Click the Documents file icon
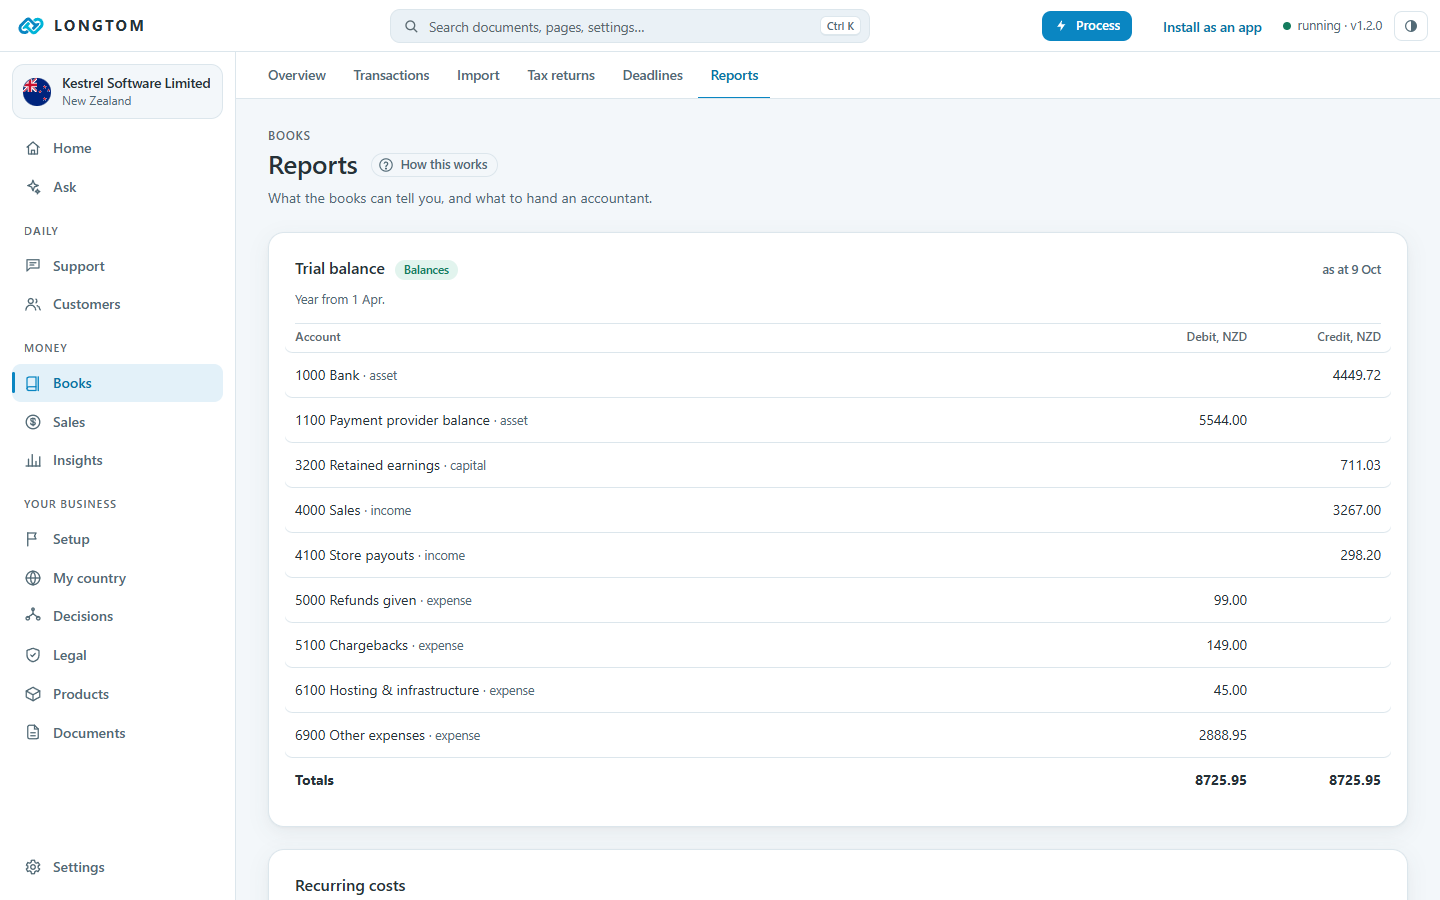This screenshot has width=1440, height=900. (33, 733)
